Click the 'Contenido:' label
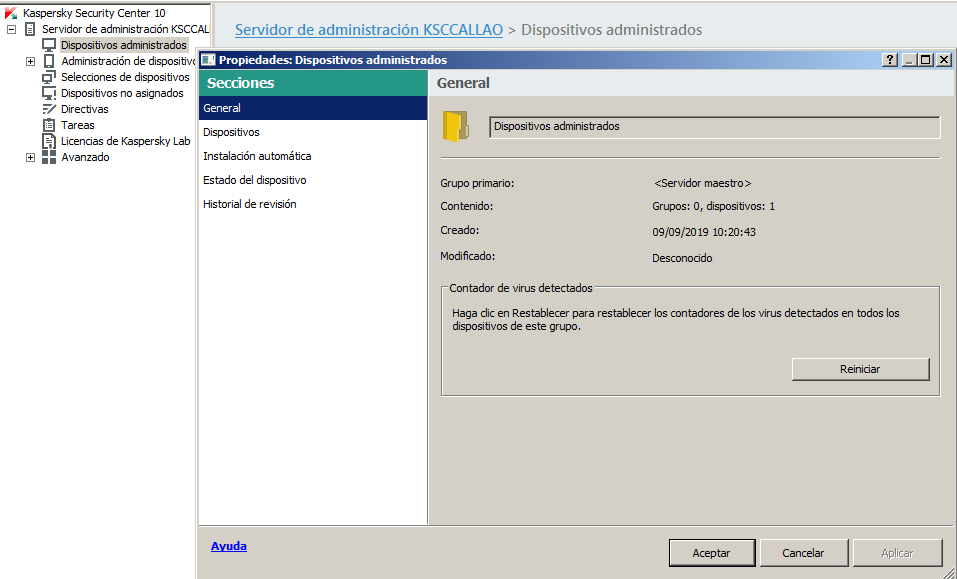957x579 pixels. pyautogui.click(x=466, y=206)
